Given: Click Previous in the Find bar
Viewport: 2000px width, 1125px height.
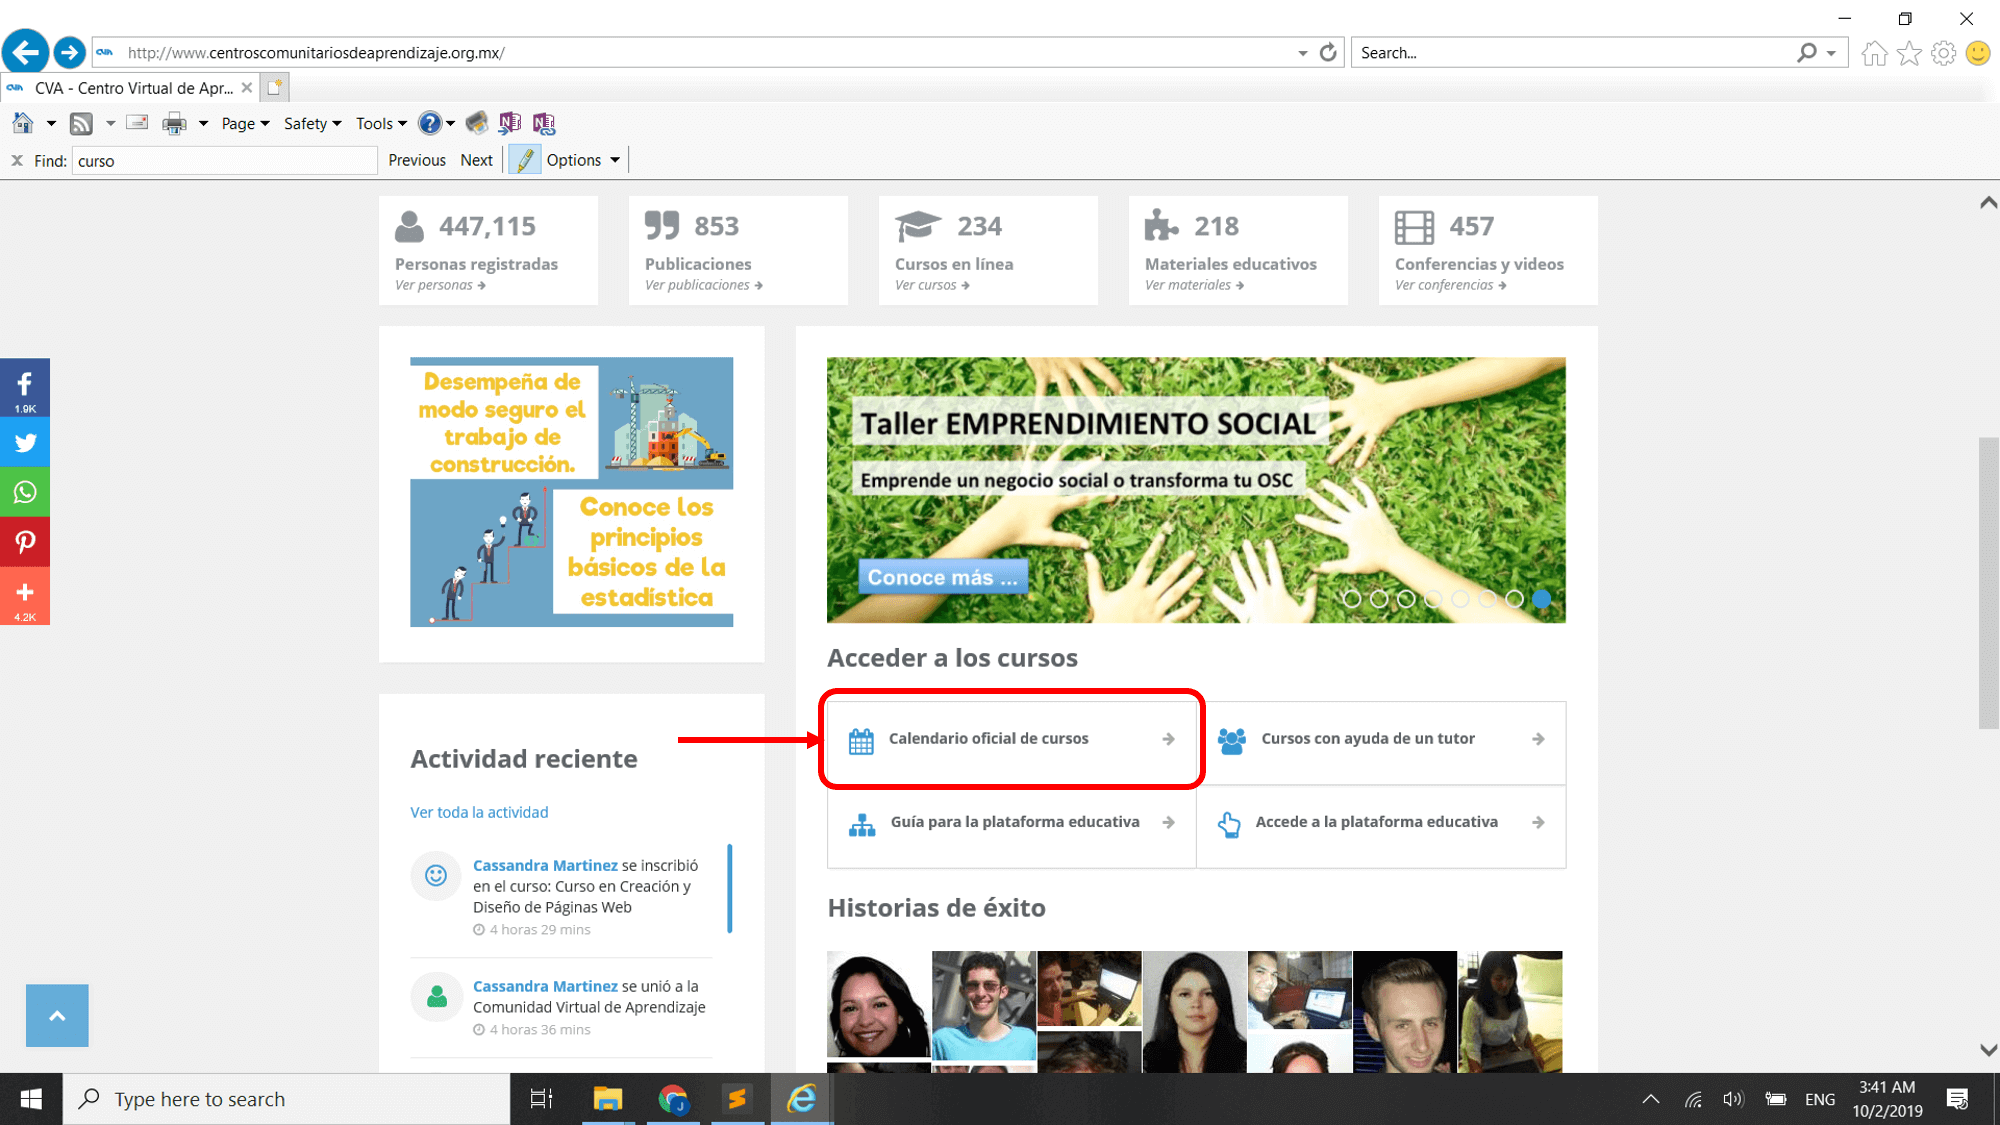Looking at the screenshot, I should (417, 160).
